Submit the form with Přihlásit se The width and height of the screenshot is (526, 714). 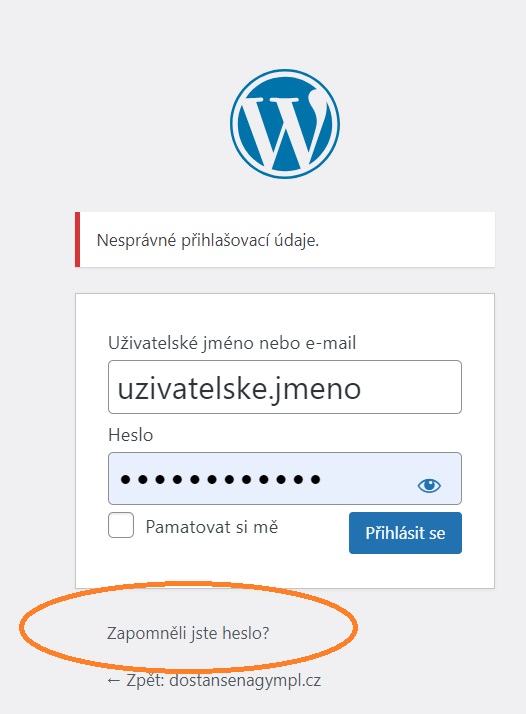pyautogui.click(x=405, y=533)
